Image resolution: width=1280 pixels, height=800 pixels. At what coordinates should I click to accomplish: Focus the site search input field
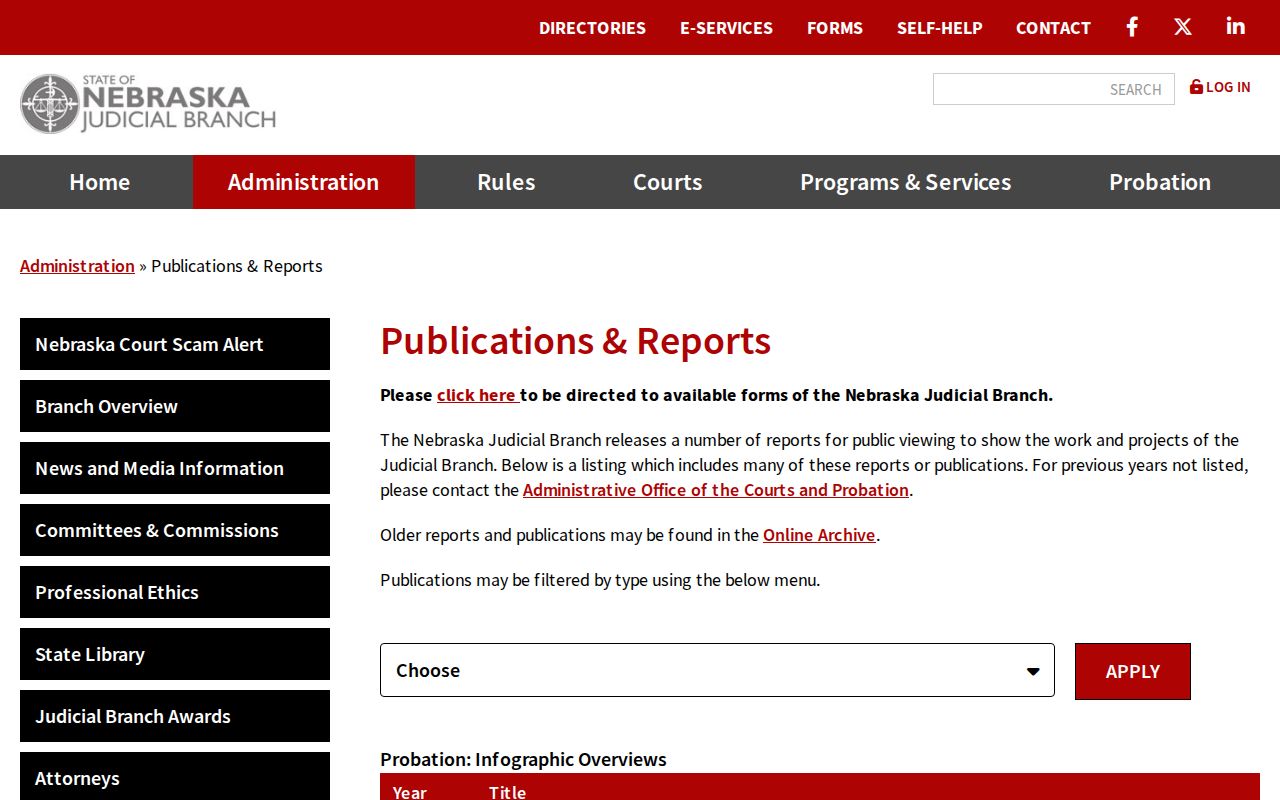point(1054,89)
